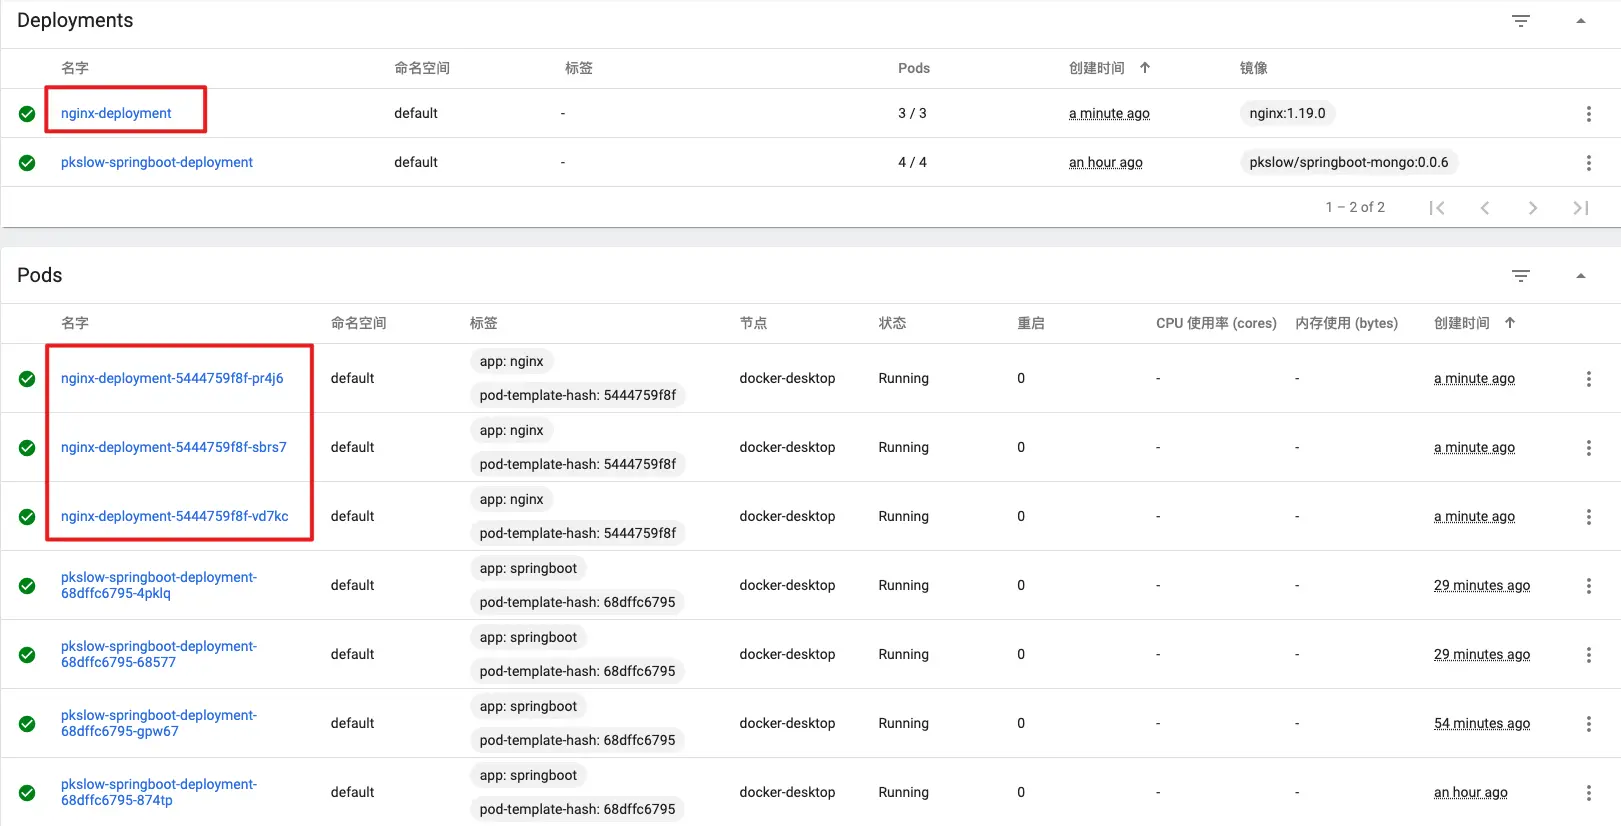1621x826 pixels.
Task: Click status icon of pod pr4j6
Action: pyautogui.click(x=27, y=379)
